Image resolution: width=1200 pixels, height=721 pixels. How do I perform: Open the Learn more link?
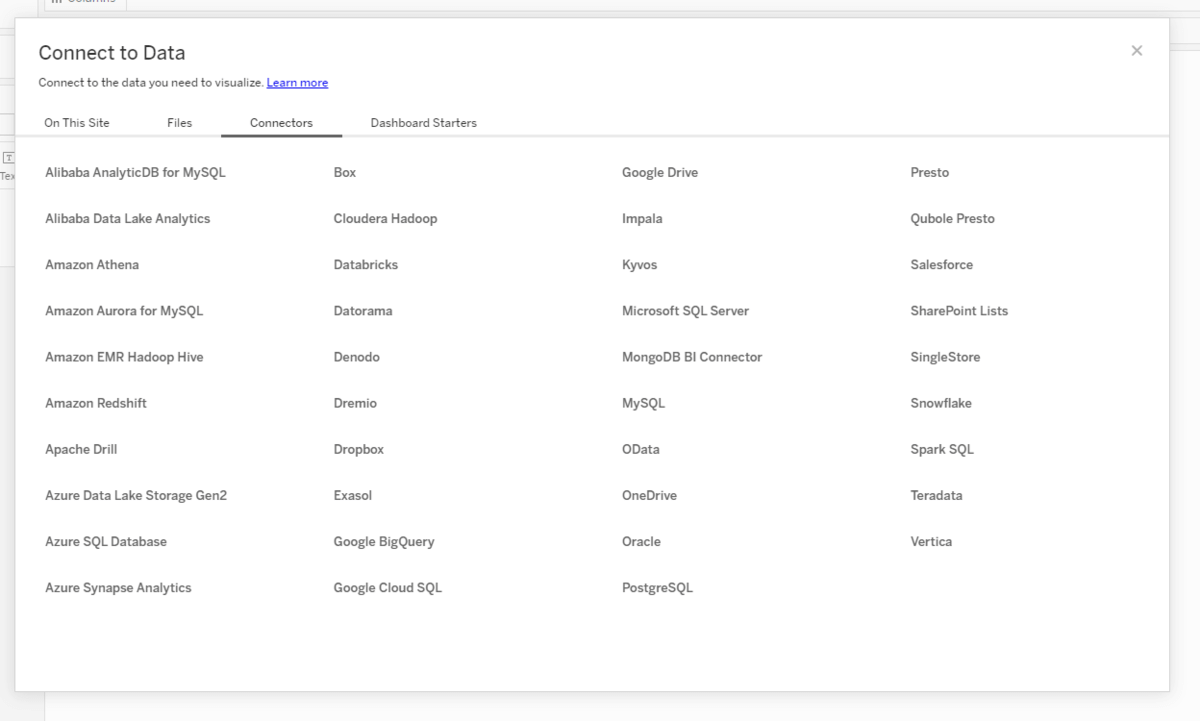[x=297, y=83]
